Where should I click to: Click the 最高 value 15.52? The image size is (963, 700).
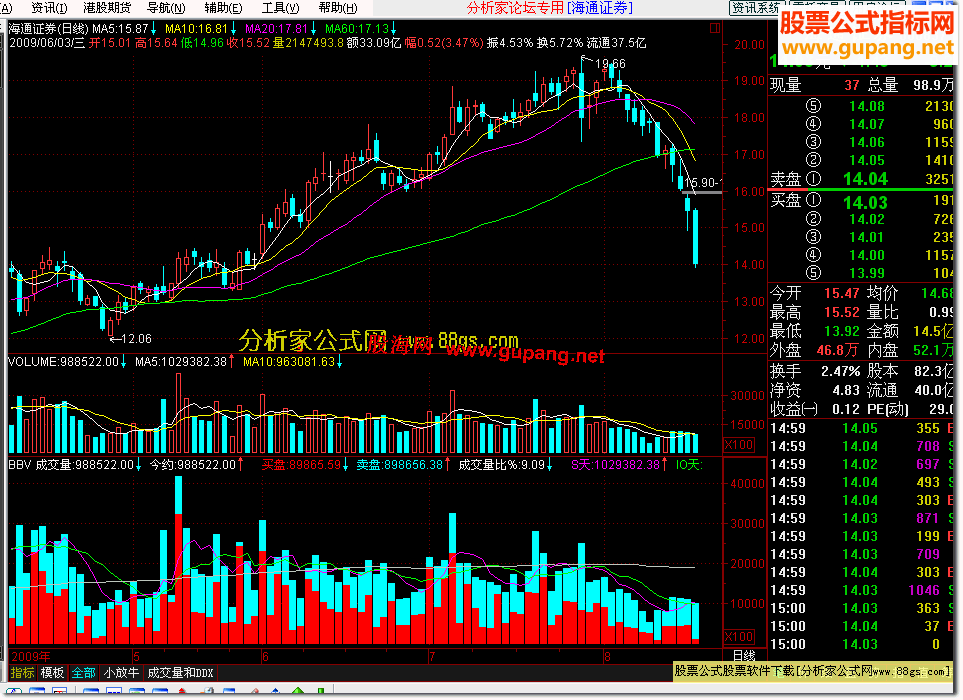[841, 313]
